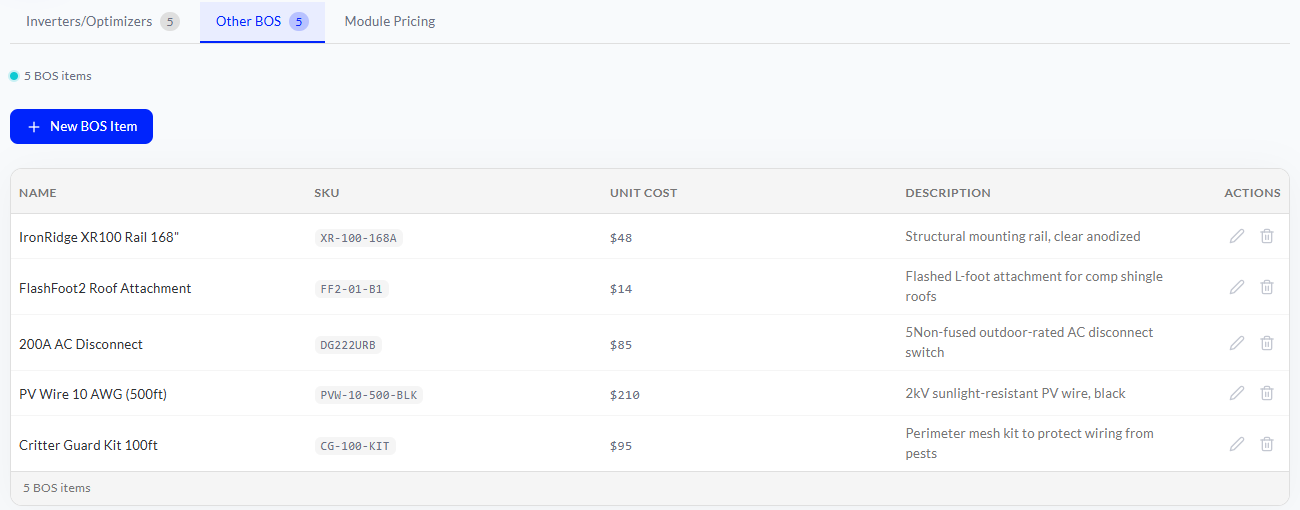Delete the 200A AC Disconnect item
This screenshot has height=510, width=1300.
1267,343
